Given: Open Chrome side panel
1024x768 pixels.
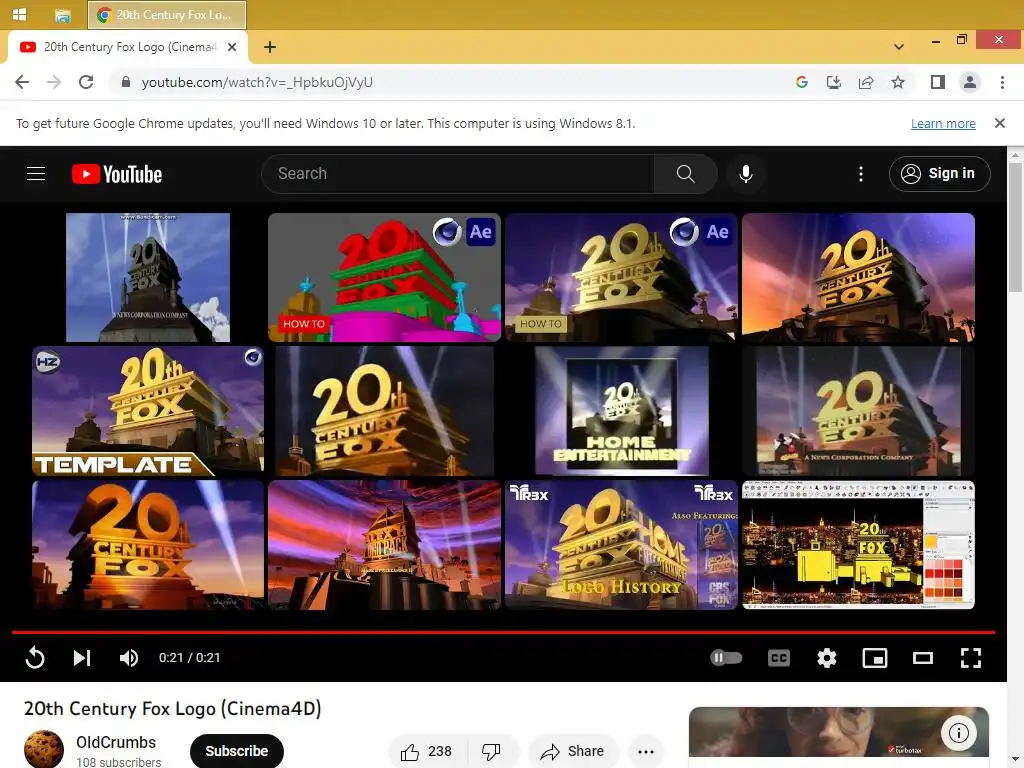Looking at the screenshot, I should [938, 82].
